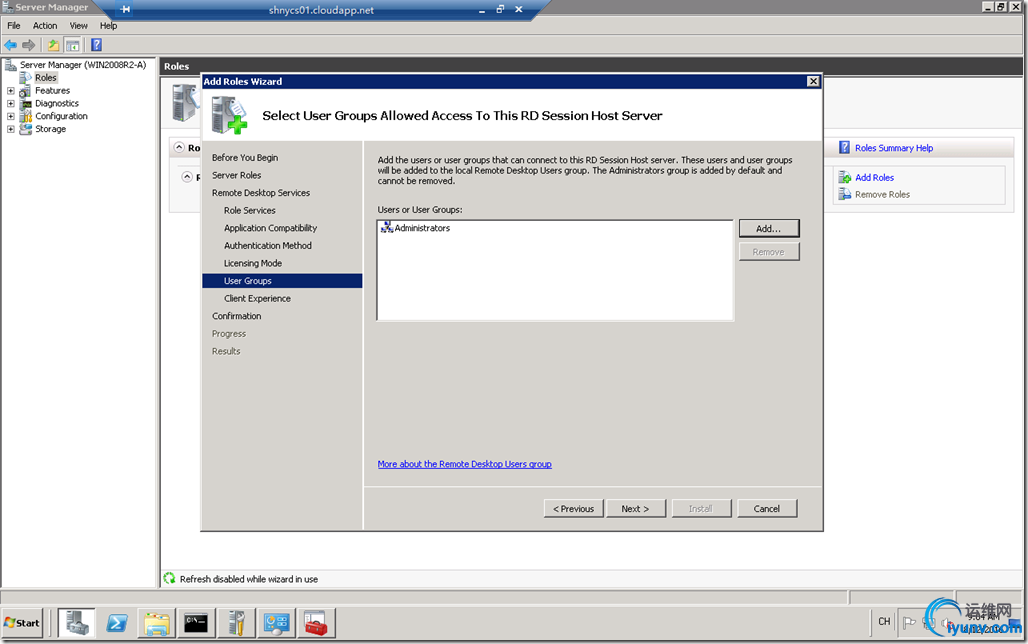Select Storage item in tree
1028x644 pixels.
(50, 129)
